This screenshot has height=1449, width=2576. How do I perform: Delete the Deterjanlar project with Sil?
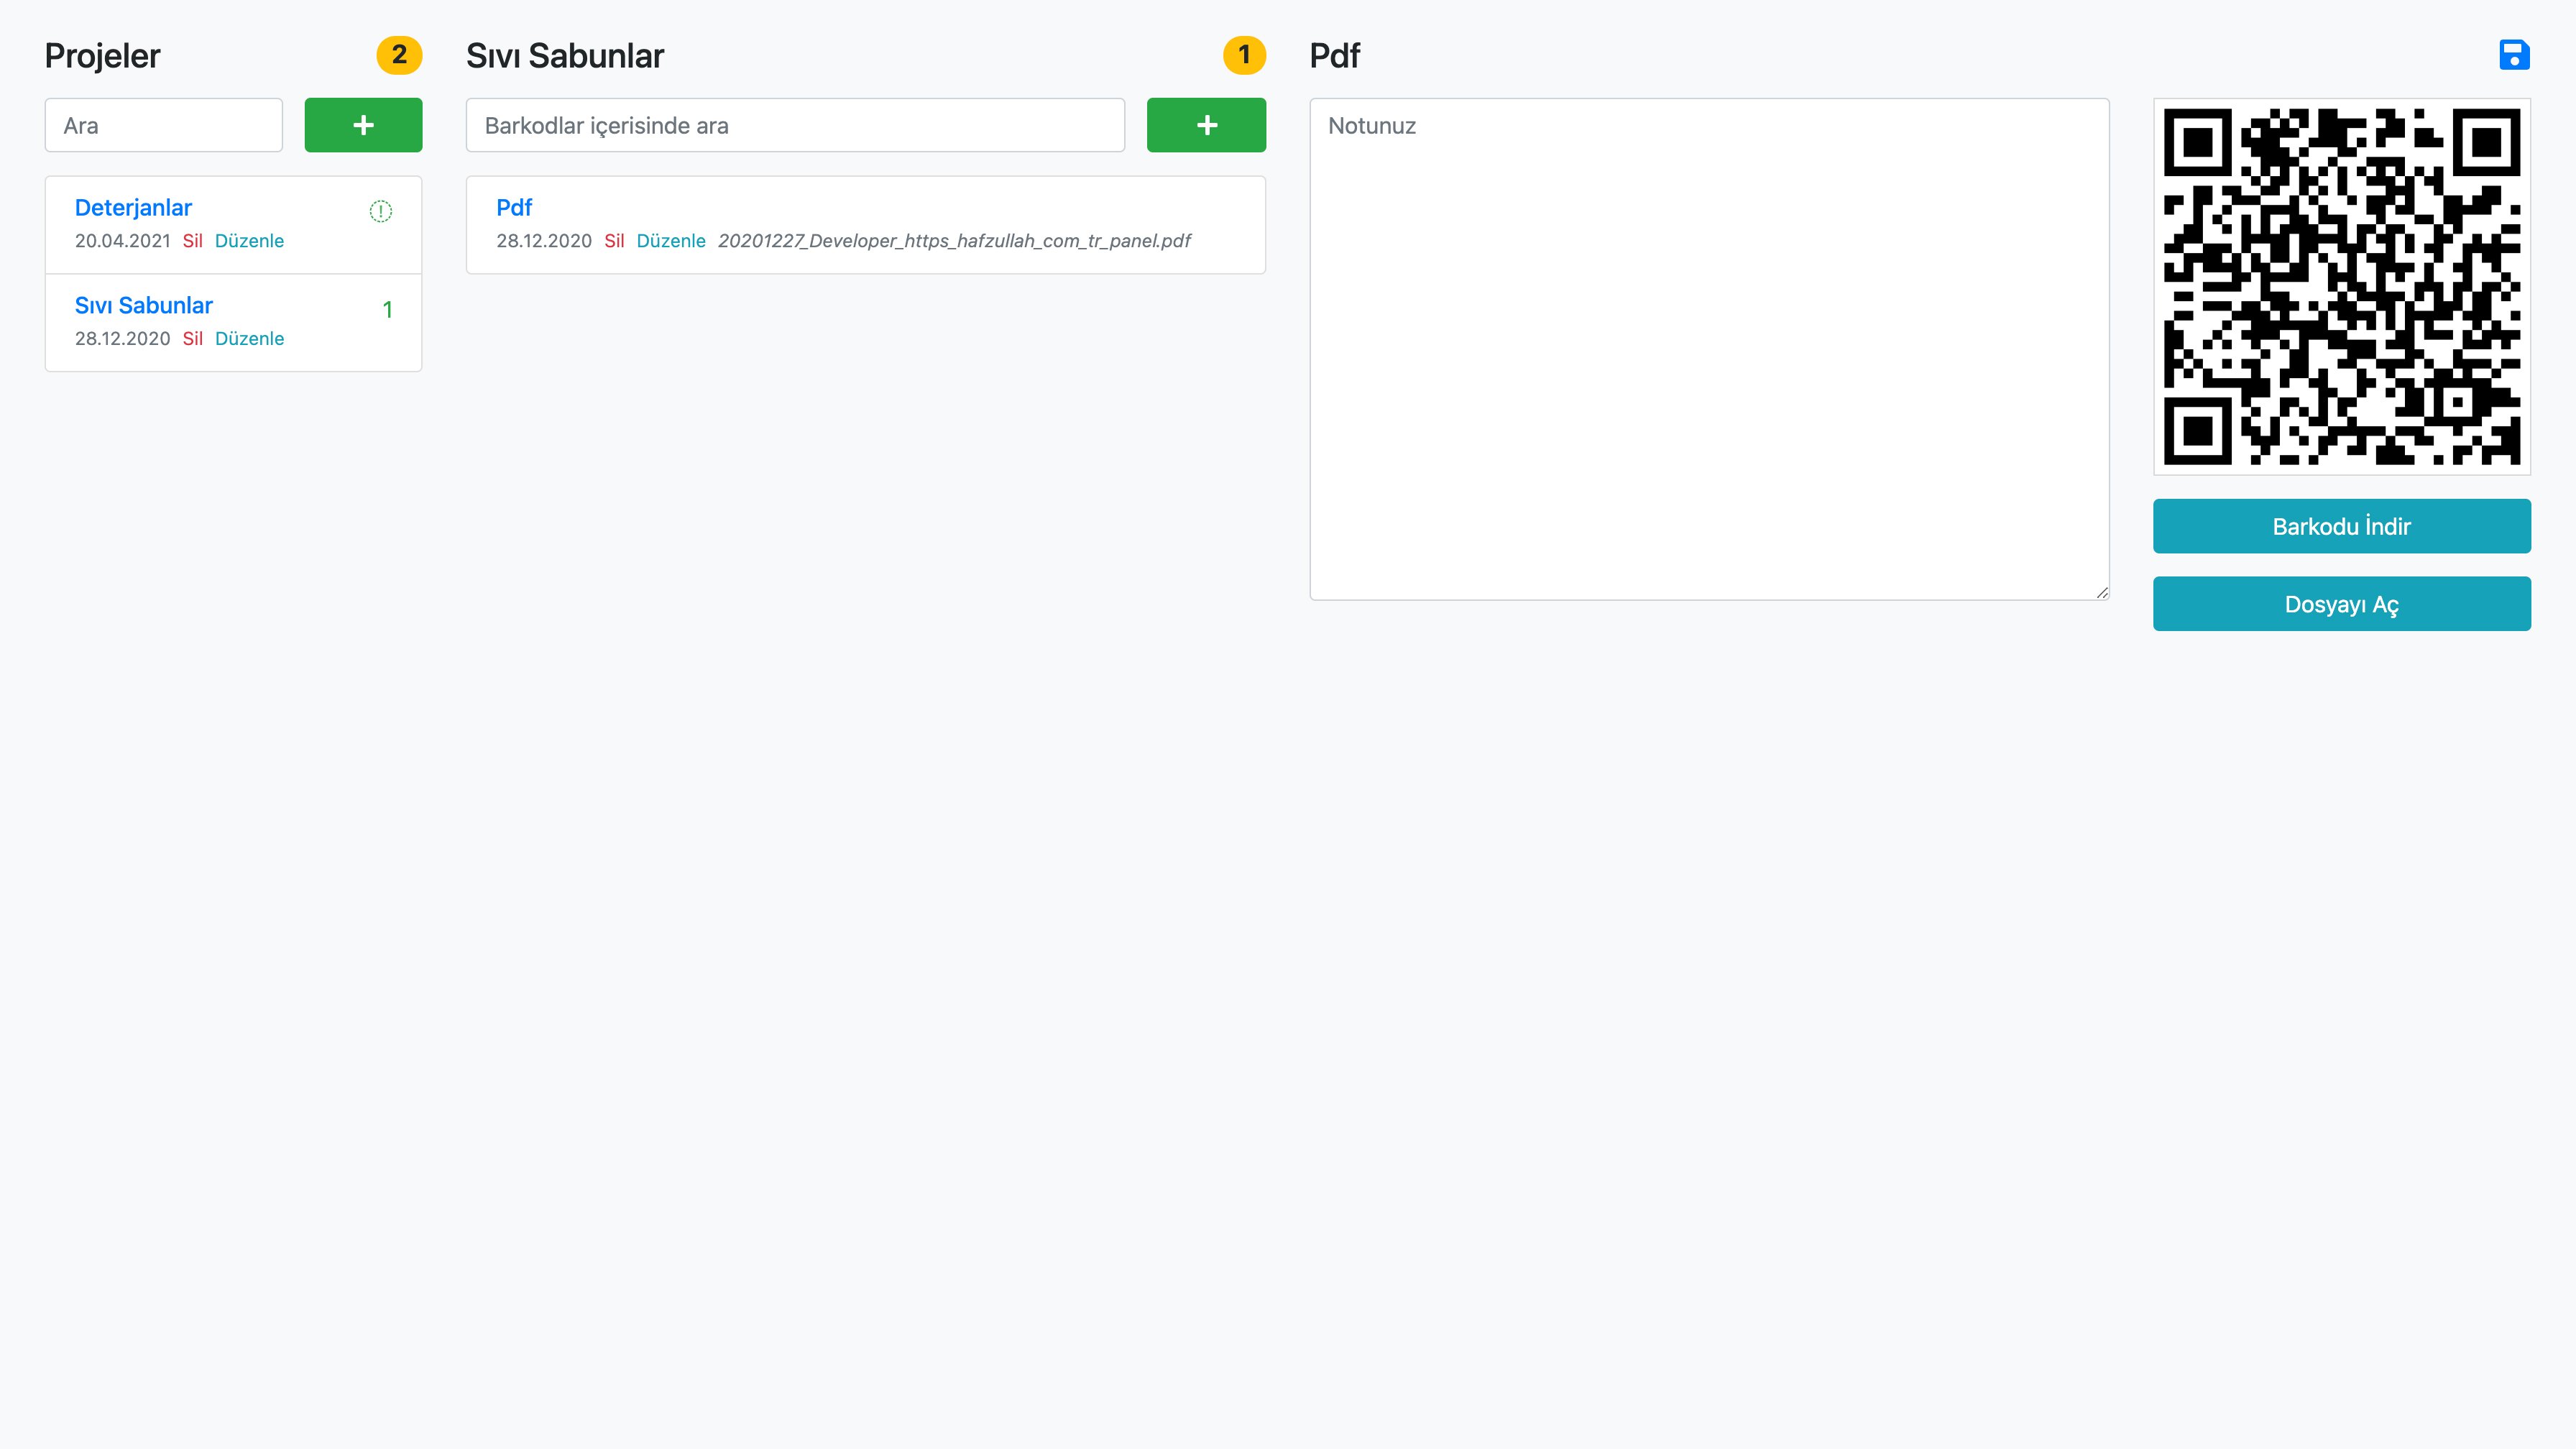click(193, 241)
